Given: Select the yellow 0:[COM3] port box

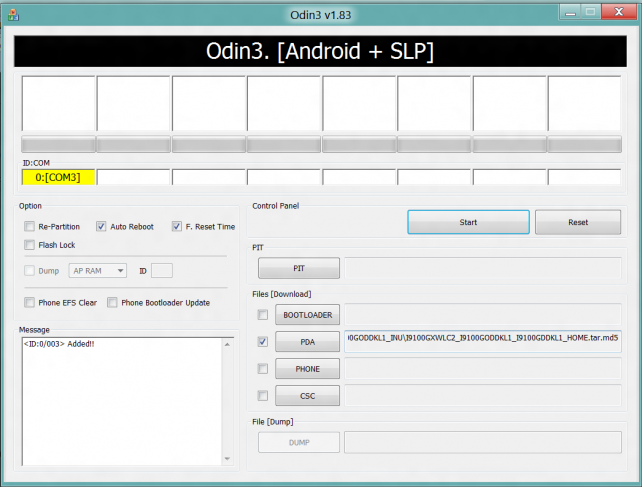Looking at the screenshot, I should [58, 177].
